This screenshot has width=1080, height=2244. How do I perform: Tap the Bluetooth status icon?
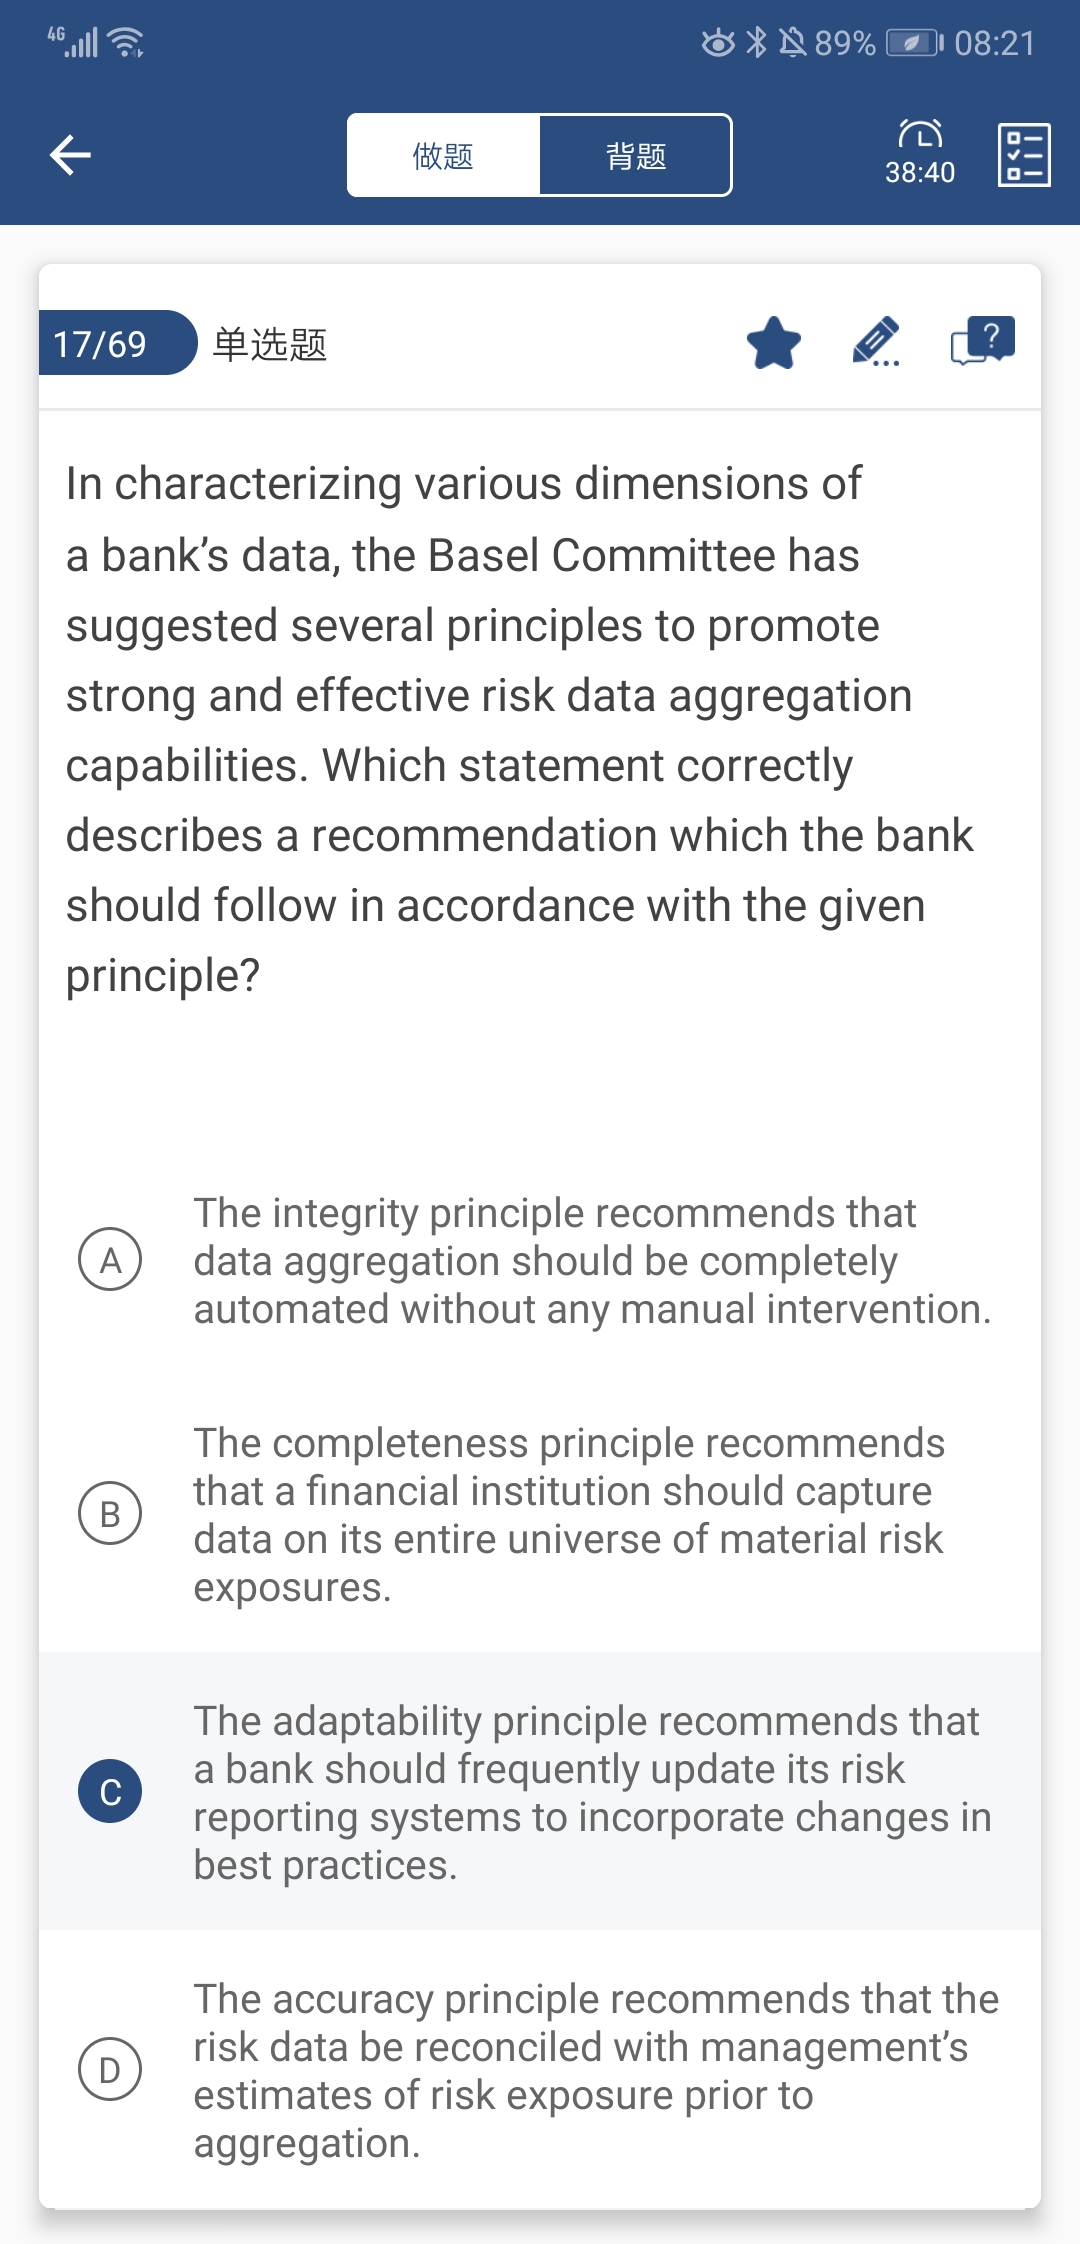[757, 43]
